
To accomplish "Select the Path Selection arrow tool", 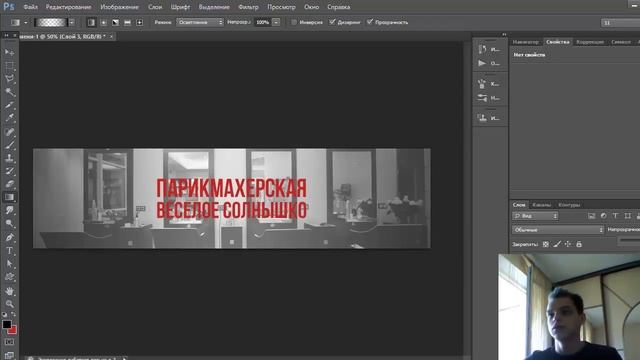I will coord(9,264).
